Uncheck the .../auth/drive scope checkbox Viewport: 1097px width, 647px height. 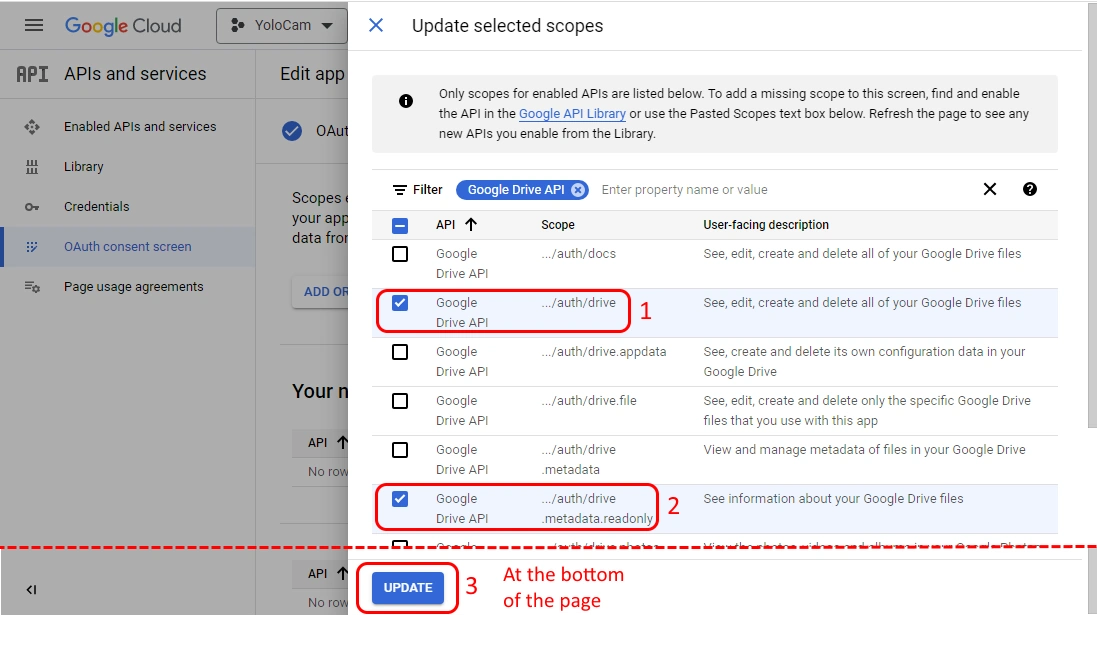pyautogui.click(x=399, y=303)
